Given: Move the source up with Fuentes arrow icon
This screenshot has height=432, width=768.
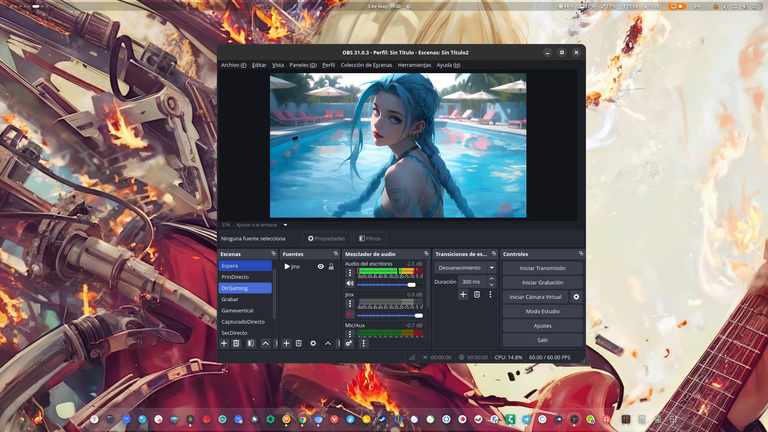Looking at the screenshot, I should pos(328,343).
